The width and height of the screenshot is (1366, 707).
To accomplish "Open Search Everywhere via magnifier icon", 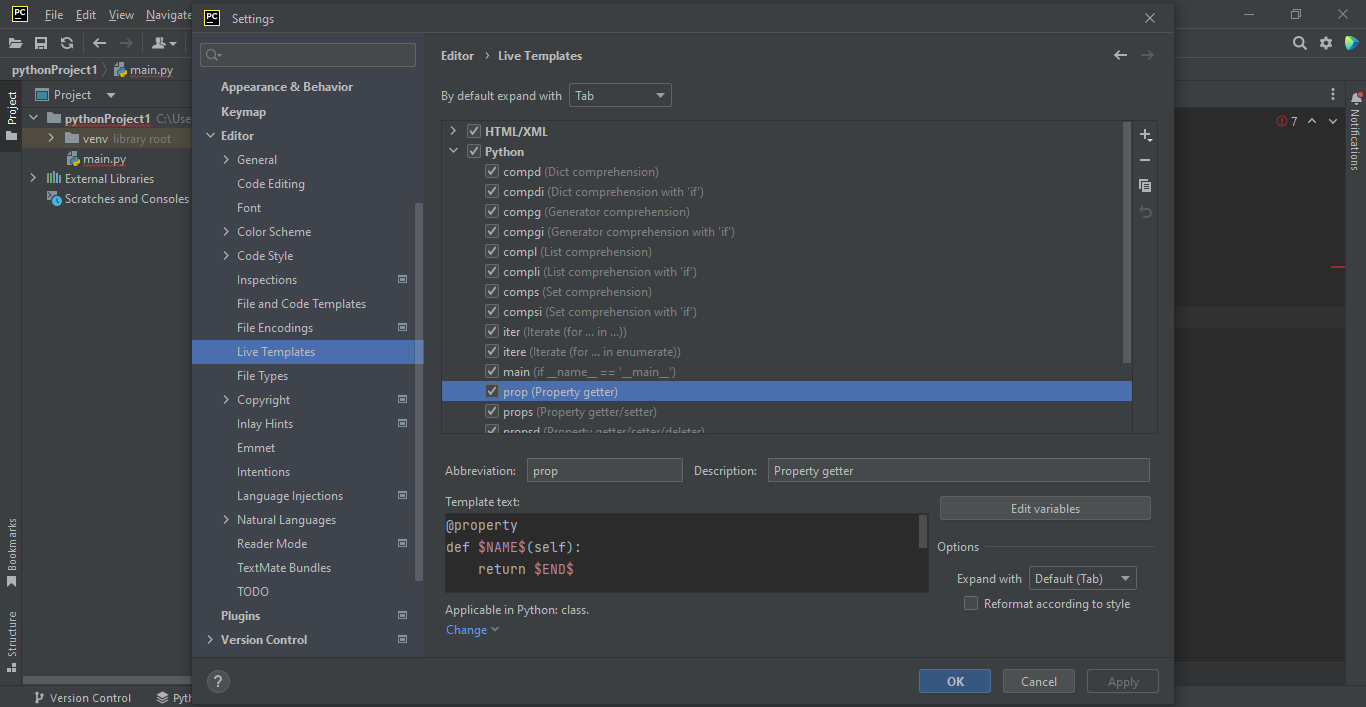I will 1299,43.
